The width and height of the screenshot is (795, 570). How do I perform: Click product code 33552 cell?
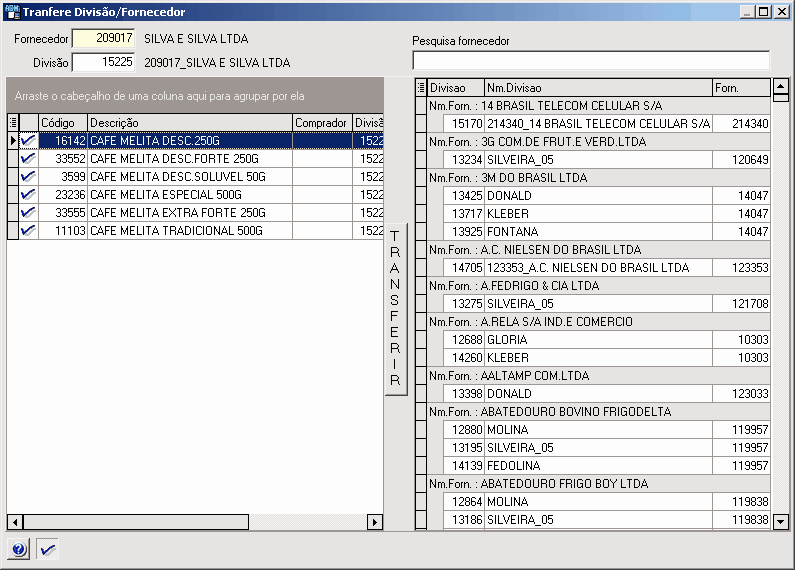click(x=63, y=159)
